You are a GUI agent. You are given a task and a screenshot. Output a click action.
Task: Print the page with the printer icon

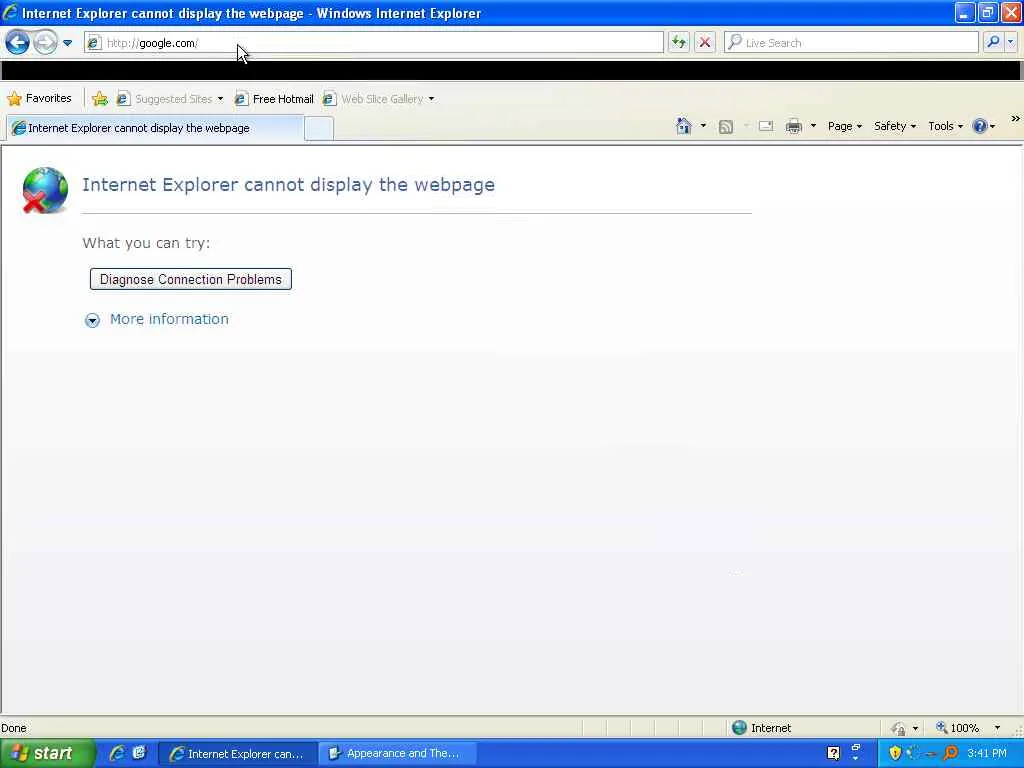(x=793, y=127)
